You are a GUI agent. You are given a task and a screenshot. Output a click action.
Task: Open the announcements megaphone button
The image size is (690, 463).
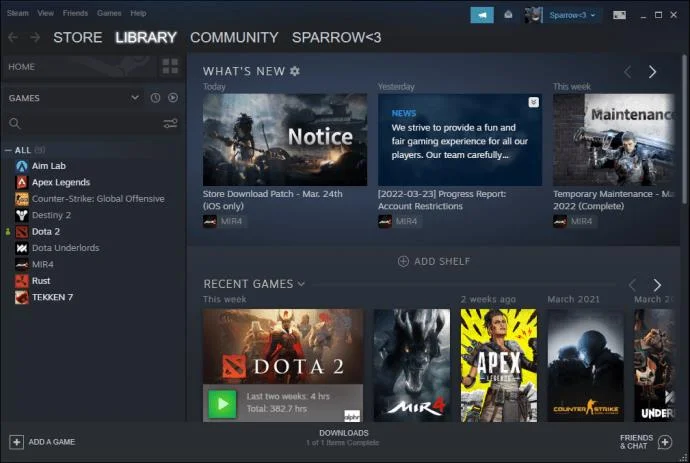[482, 15]
